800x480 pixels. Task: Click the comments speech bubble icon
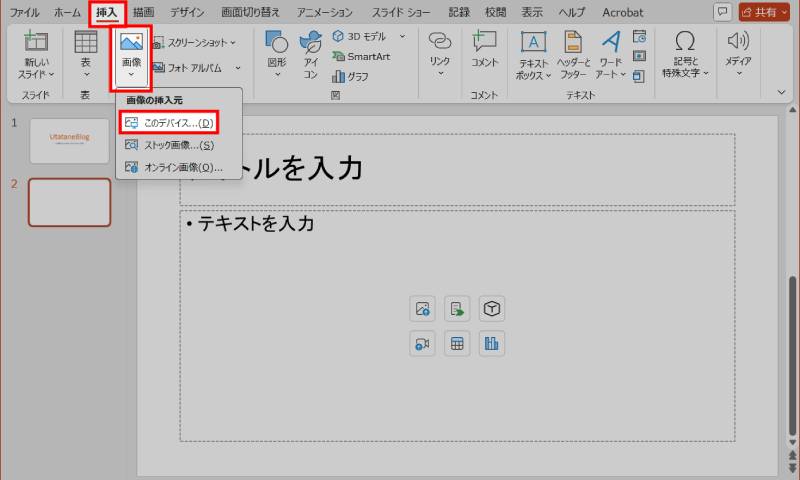tap(722, 12)
